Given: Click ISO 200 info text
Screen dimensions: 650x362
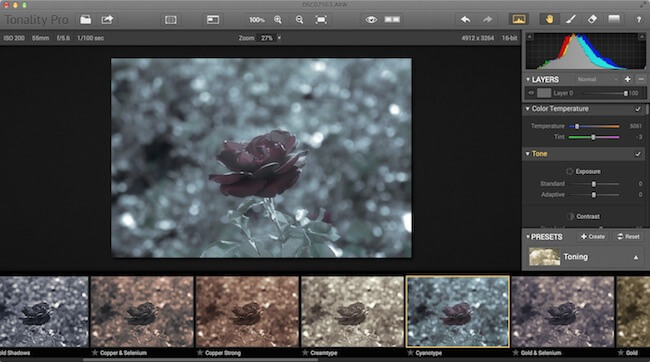Looking at the screenshot, I should point(14,38).
